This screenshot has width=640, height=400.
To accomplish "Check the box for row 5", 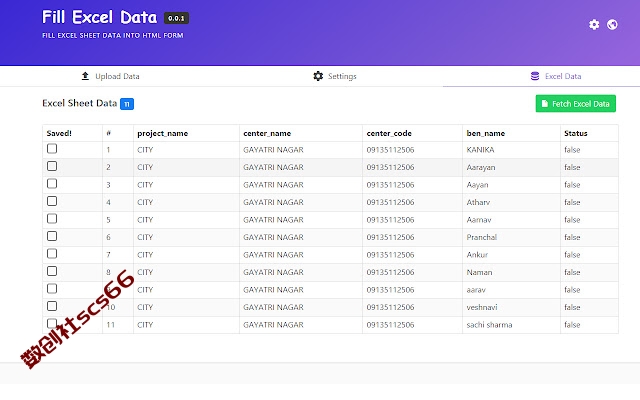I will (52, 219).
